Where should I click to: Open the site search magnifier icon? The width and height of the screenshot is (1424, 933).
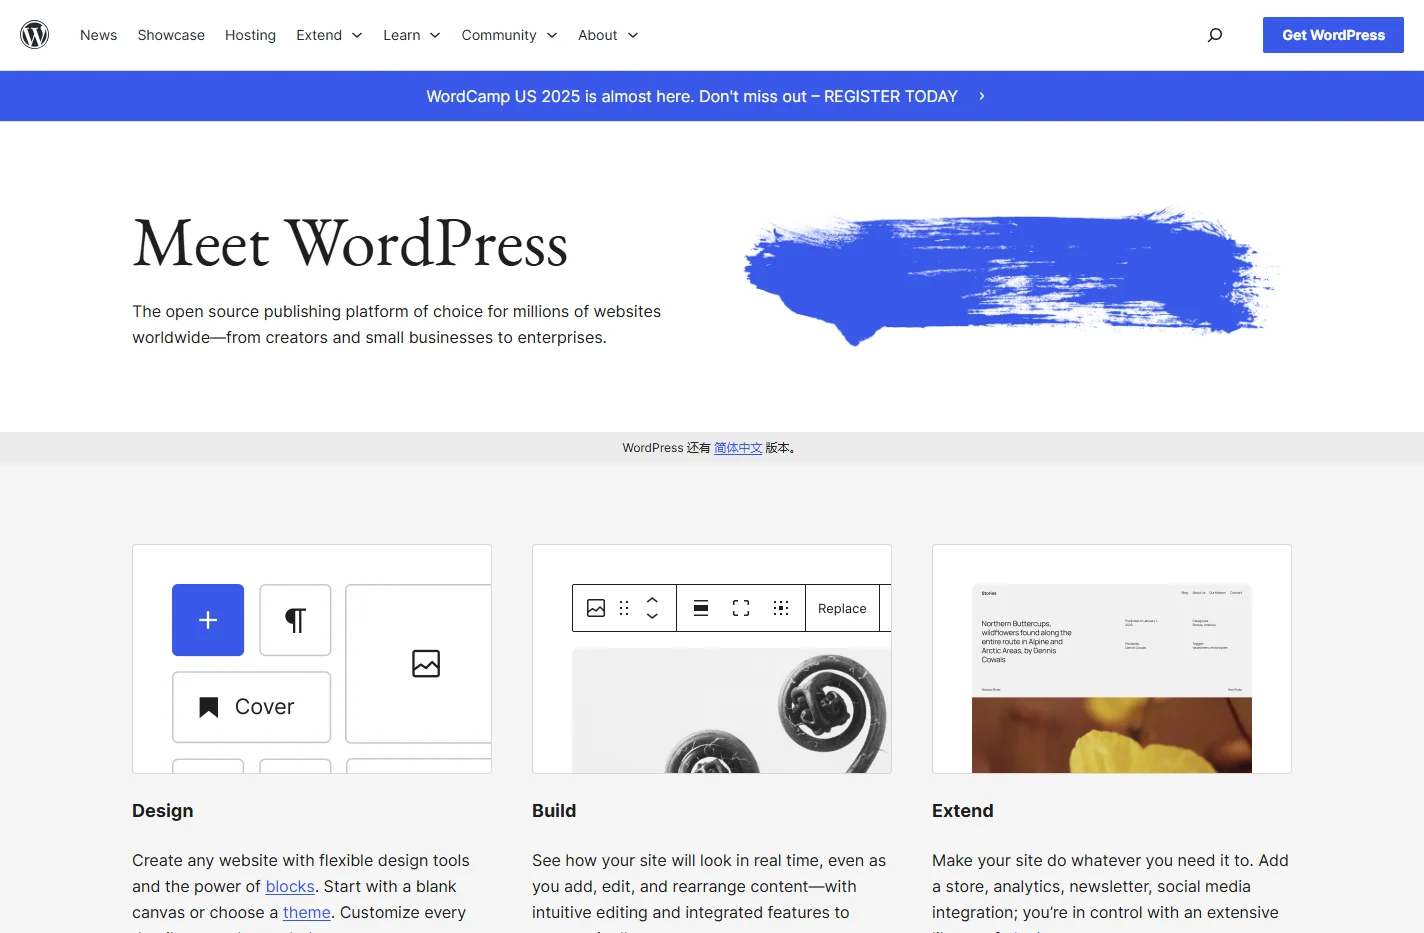coord(1215,35)
